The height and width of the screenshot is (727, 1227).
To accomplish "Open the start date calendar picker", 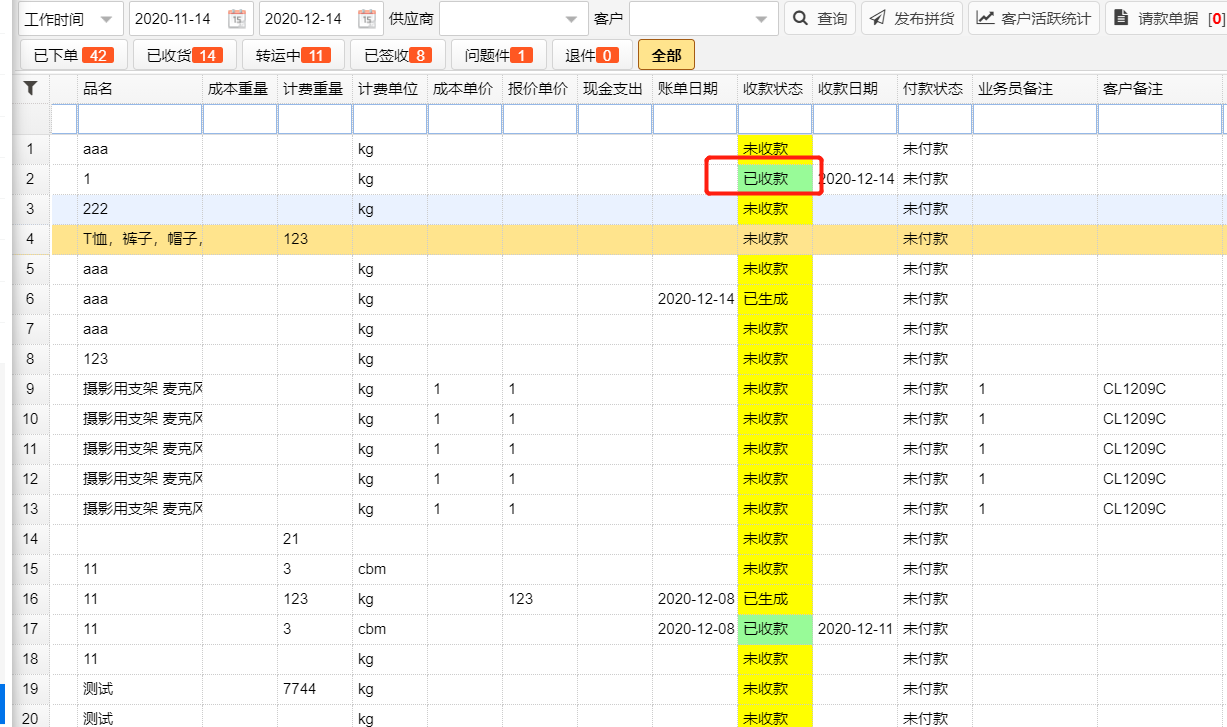I will [x=237, y=19].
